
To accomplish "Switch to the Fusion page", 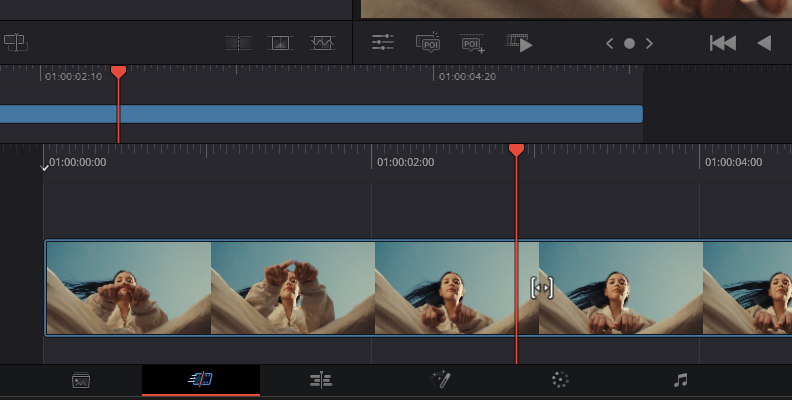I will [440, 379].
